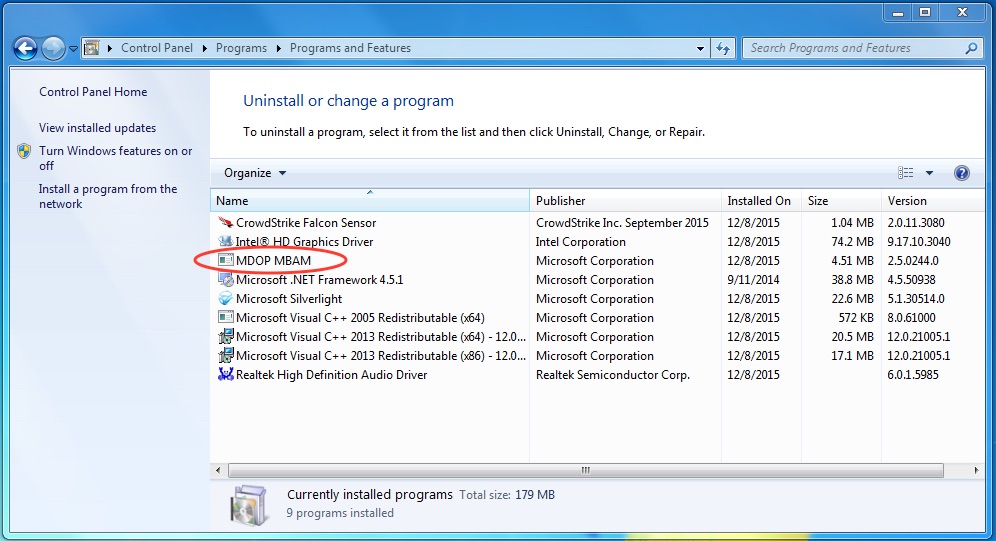Image resolution: width=996 pixels, height=541 pixels.
Task: Click the scrollbar right arrow
Action: tap(976, 471)
